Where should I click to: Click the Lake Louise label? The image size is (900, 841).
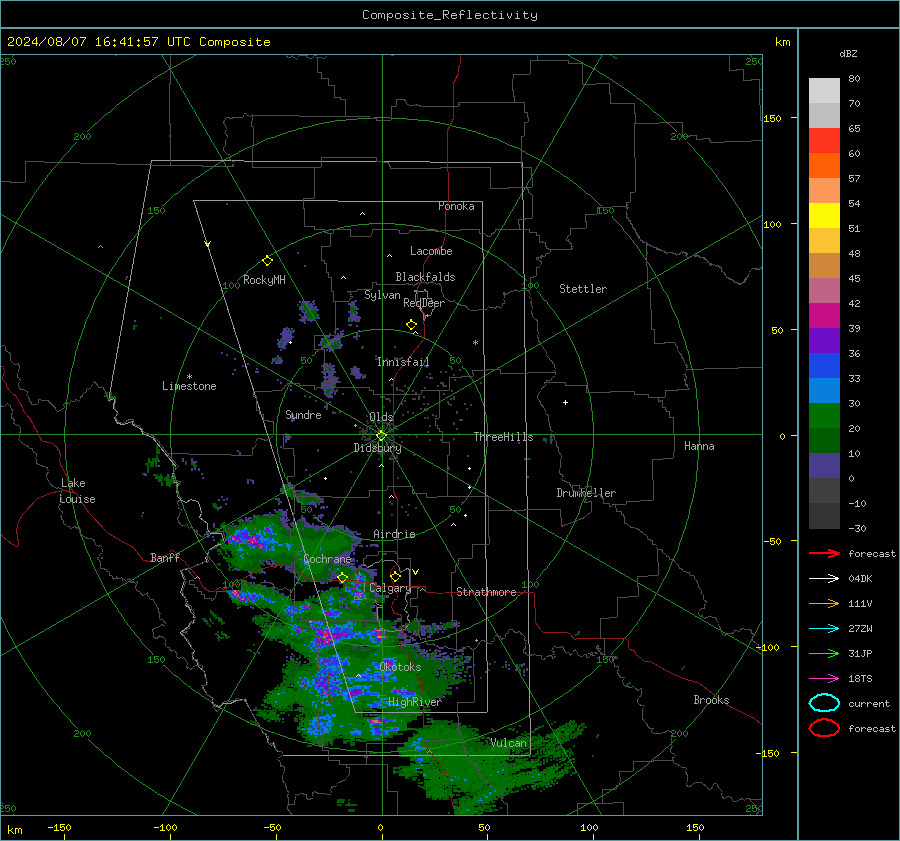coord(77,491)
